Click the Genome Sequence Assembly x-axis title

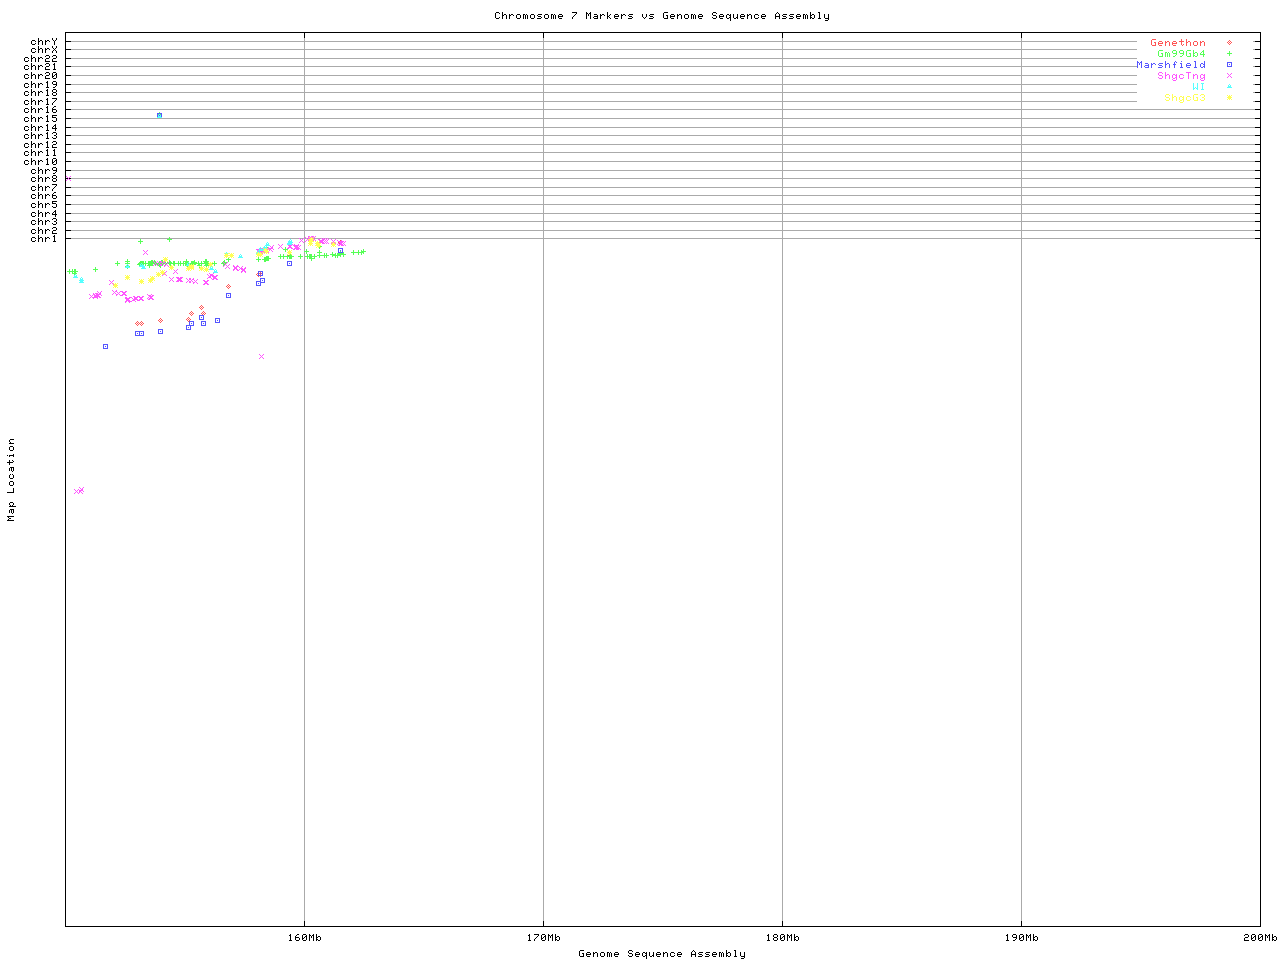click(661, 954)
